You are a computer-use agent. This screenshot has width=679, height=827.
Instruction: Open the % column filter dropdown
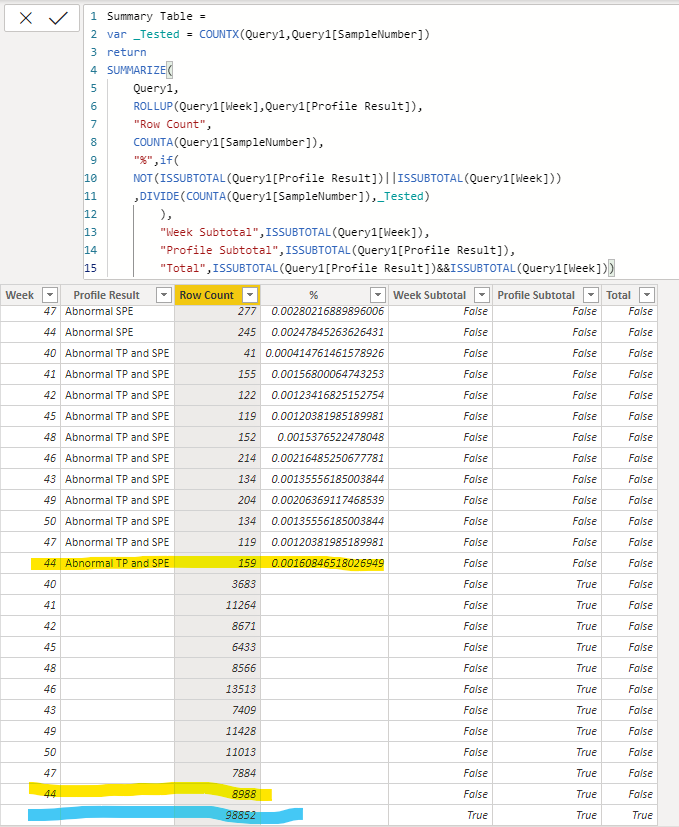378,295
